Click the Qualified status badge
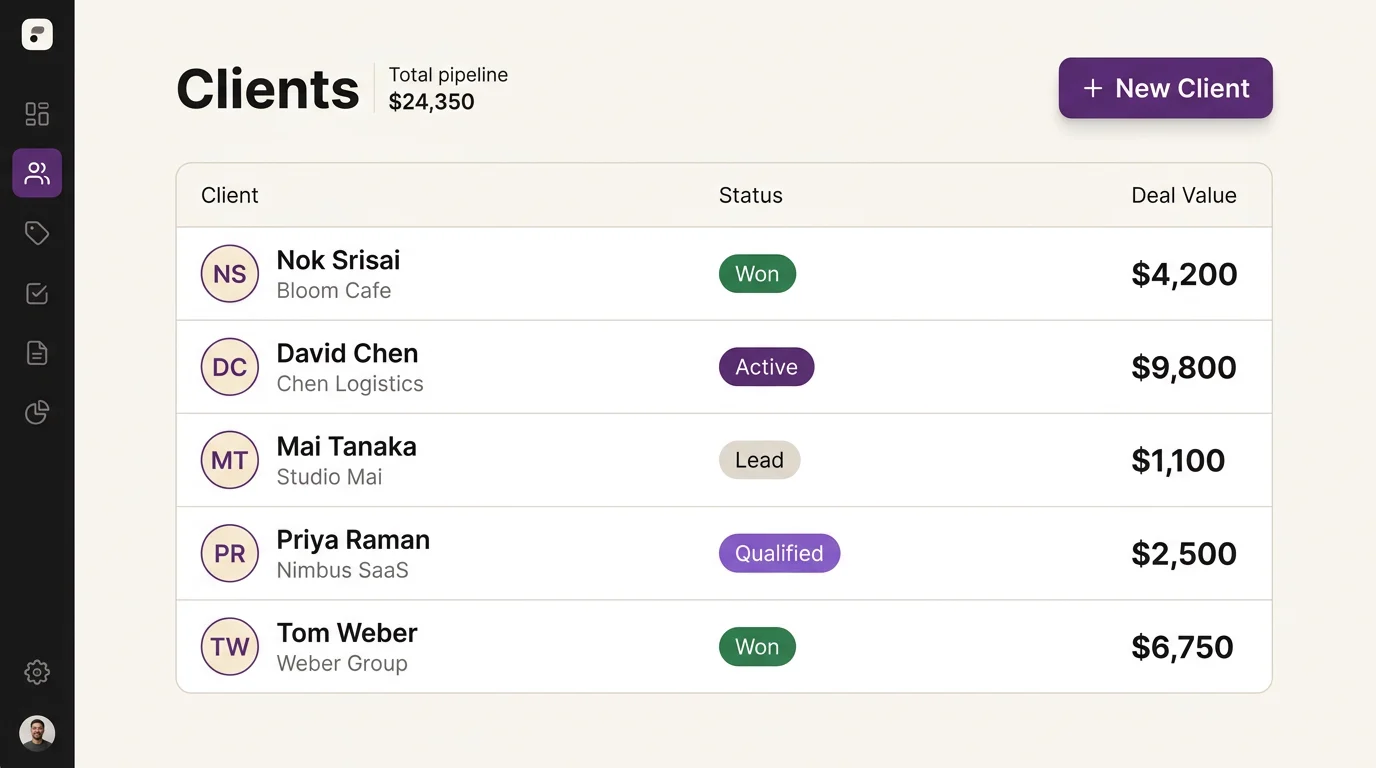1376x768 pixels. (x=779, y=553)
